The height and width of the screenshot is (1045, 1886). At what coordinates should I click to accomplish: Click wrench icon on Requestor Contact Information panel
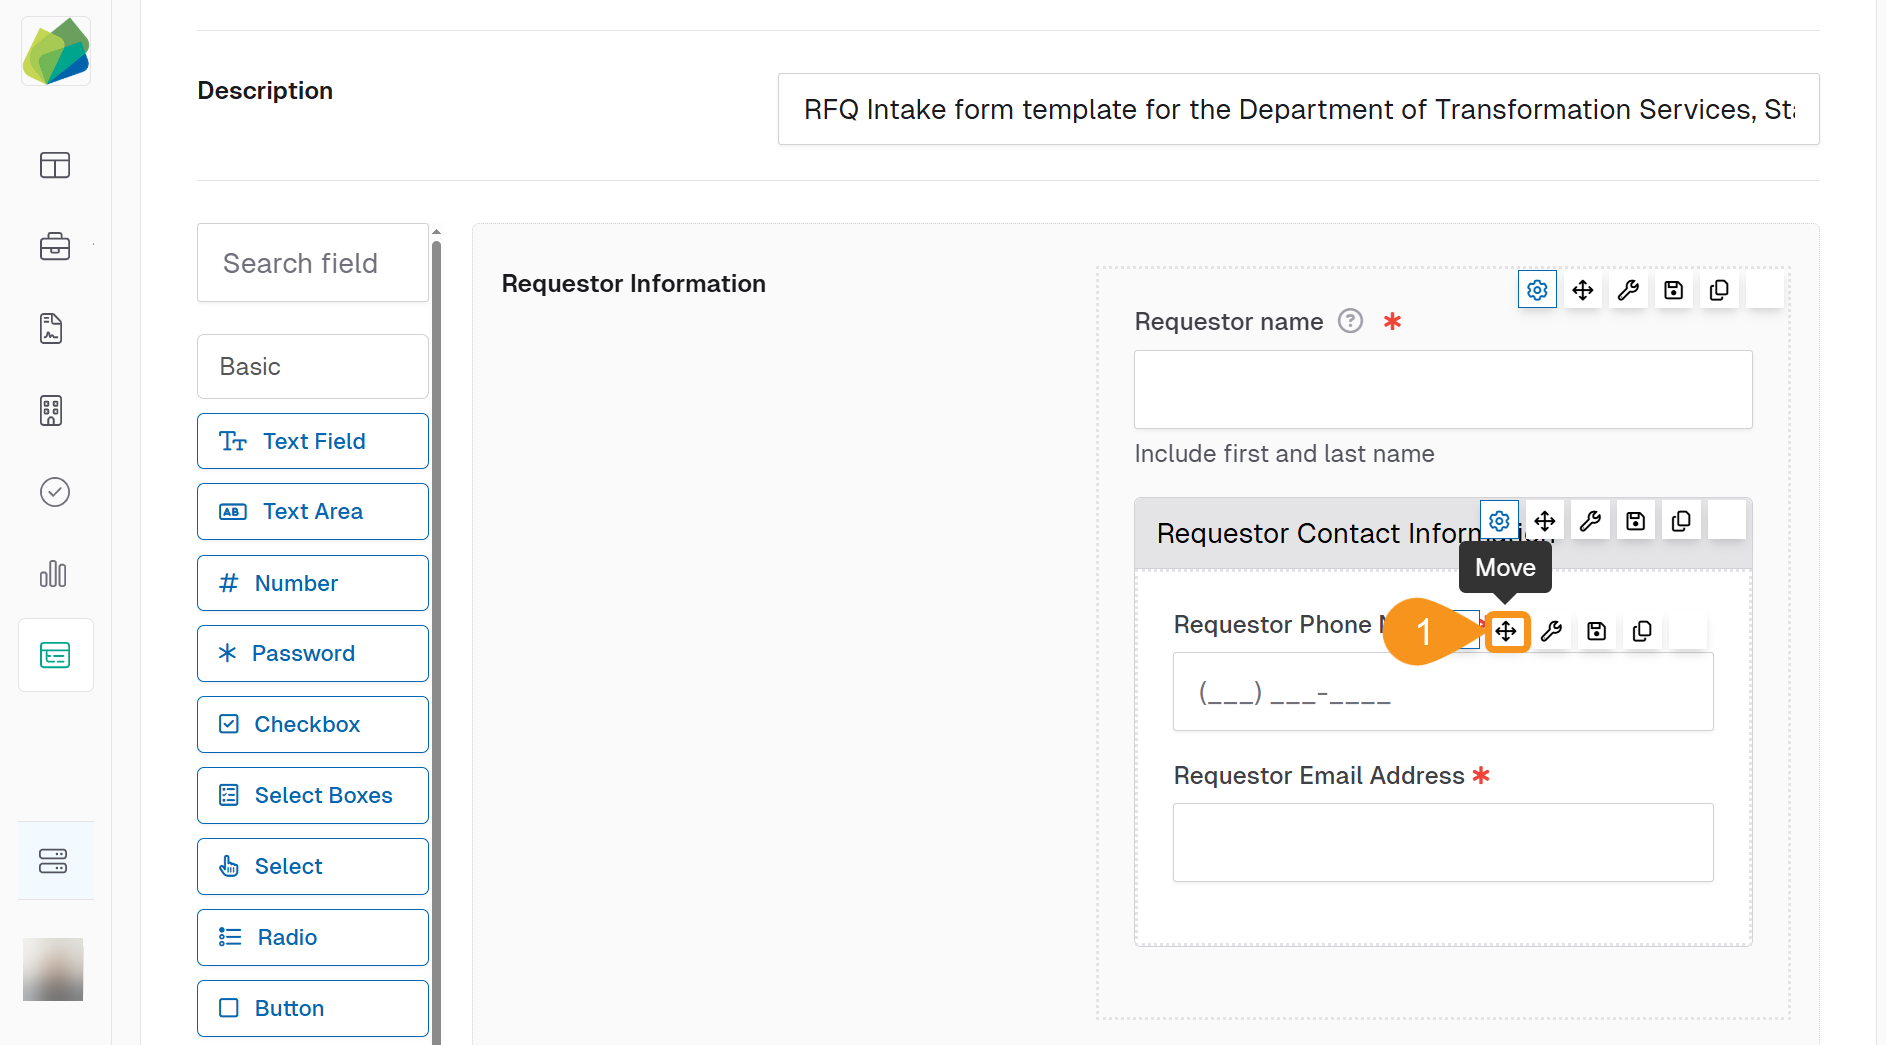[1590, 521]
